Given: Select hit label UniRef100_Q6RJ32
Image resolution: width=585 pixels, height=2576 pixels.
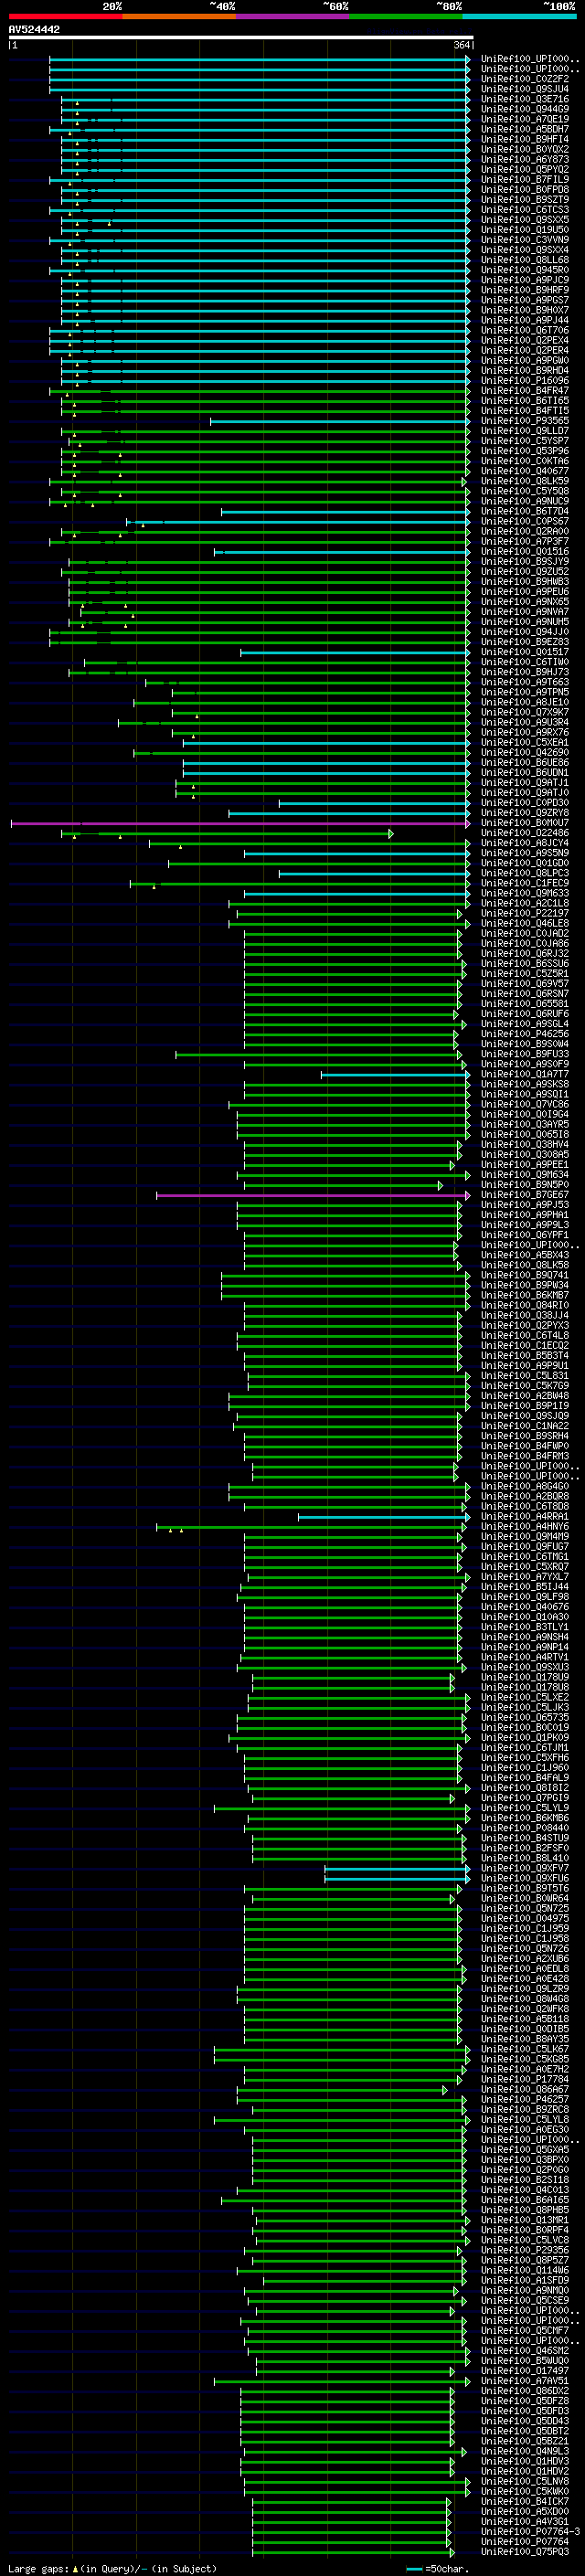Looking at the screenshot, I should coord(525,954).
